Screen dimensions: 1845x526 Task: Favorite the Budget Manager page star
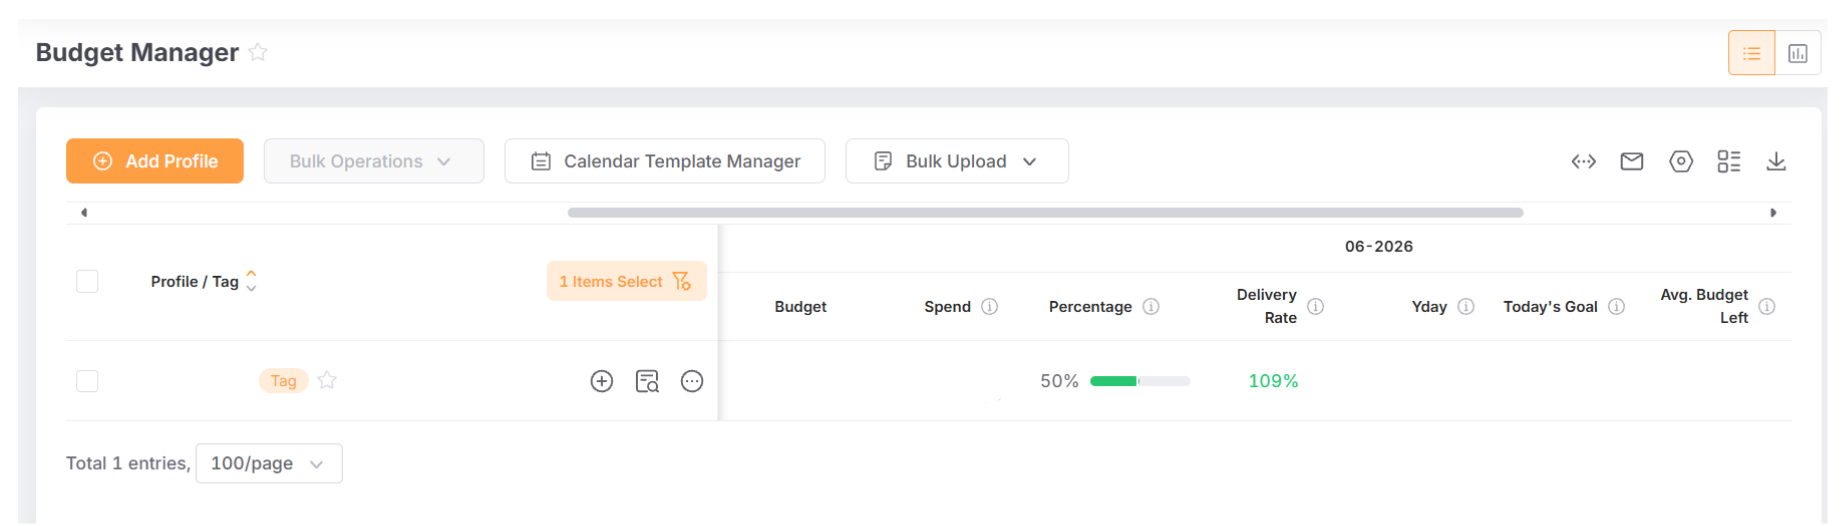[258, 52]
